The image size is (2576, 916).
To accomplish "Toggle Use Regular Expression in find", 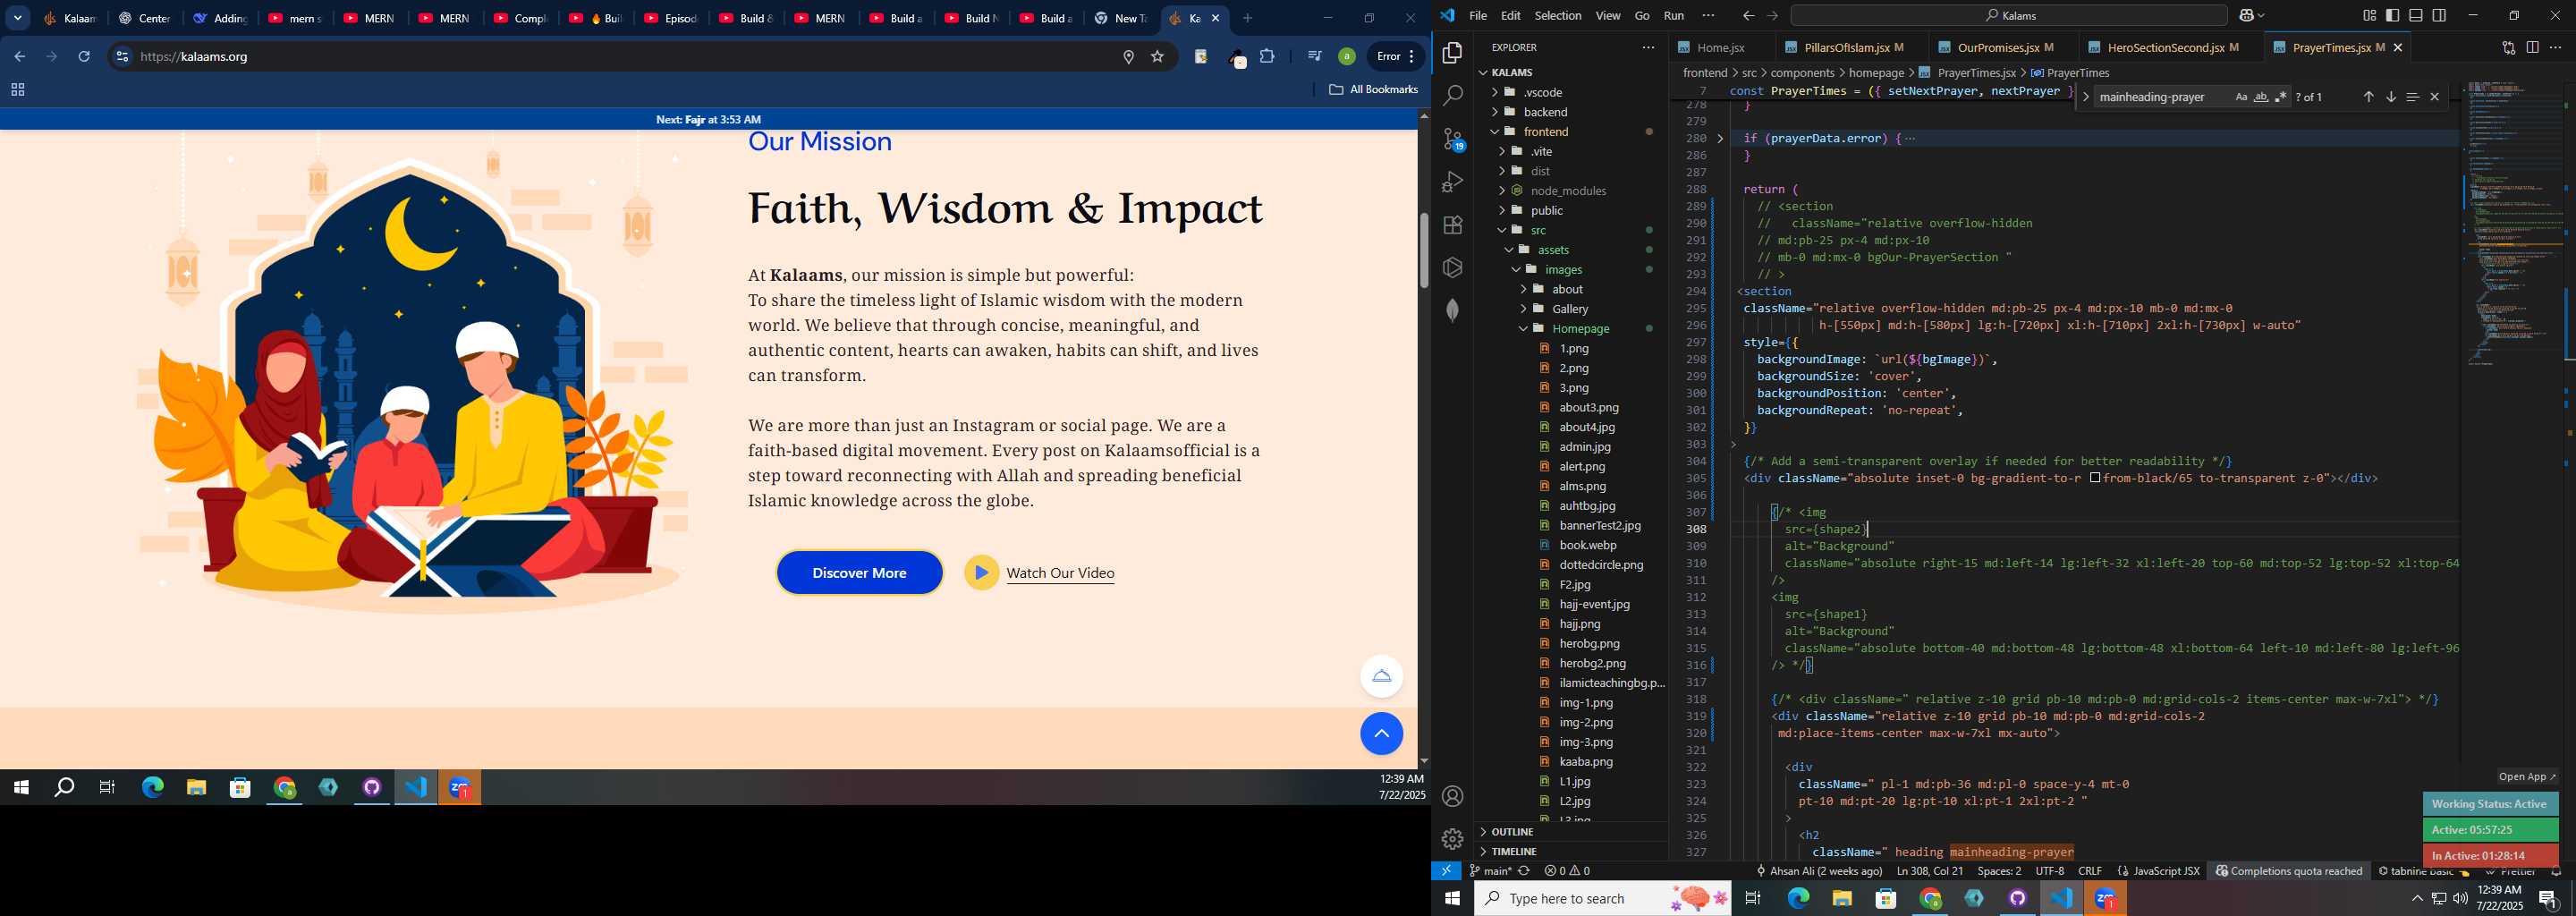I will 2281,97.
